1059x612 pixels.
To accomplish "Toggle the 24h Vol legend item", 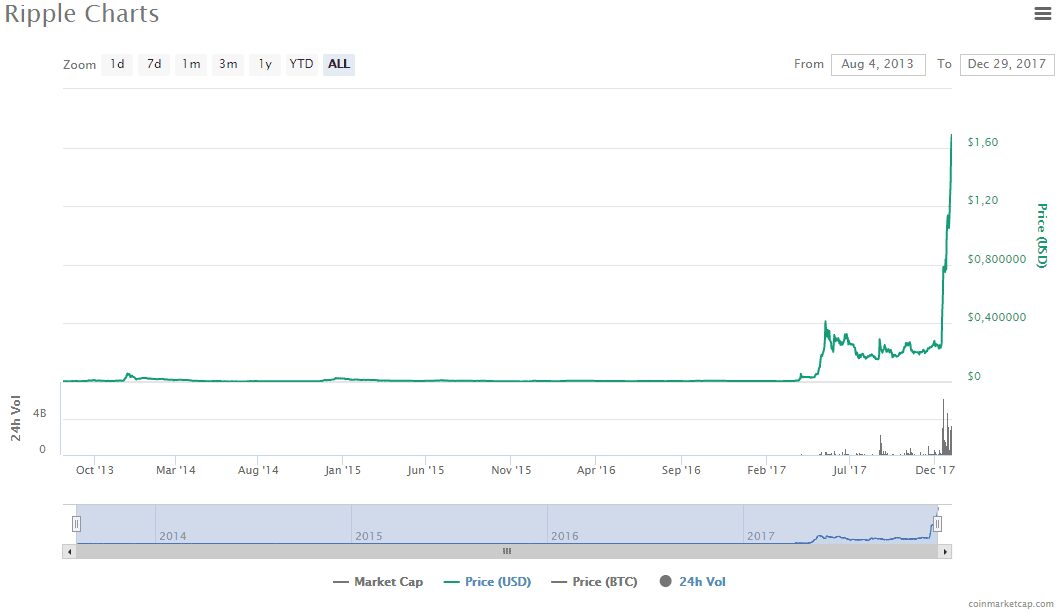I will [693, 582].
